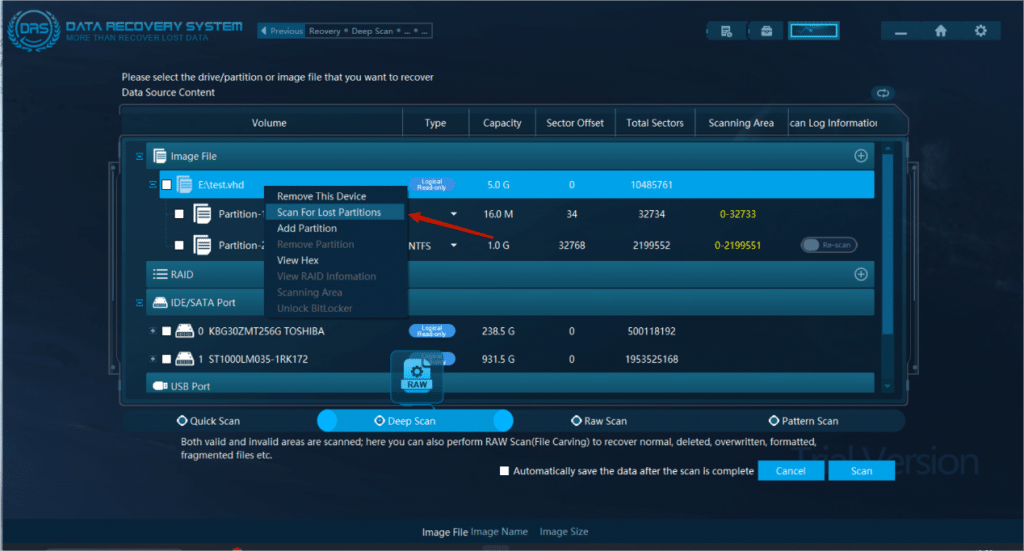
Task: Click the toolbox icon in top toolbar
Action: 766,31
